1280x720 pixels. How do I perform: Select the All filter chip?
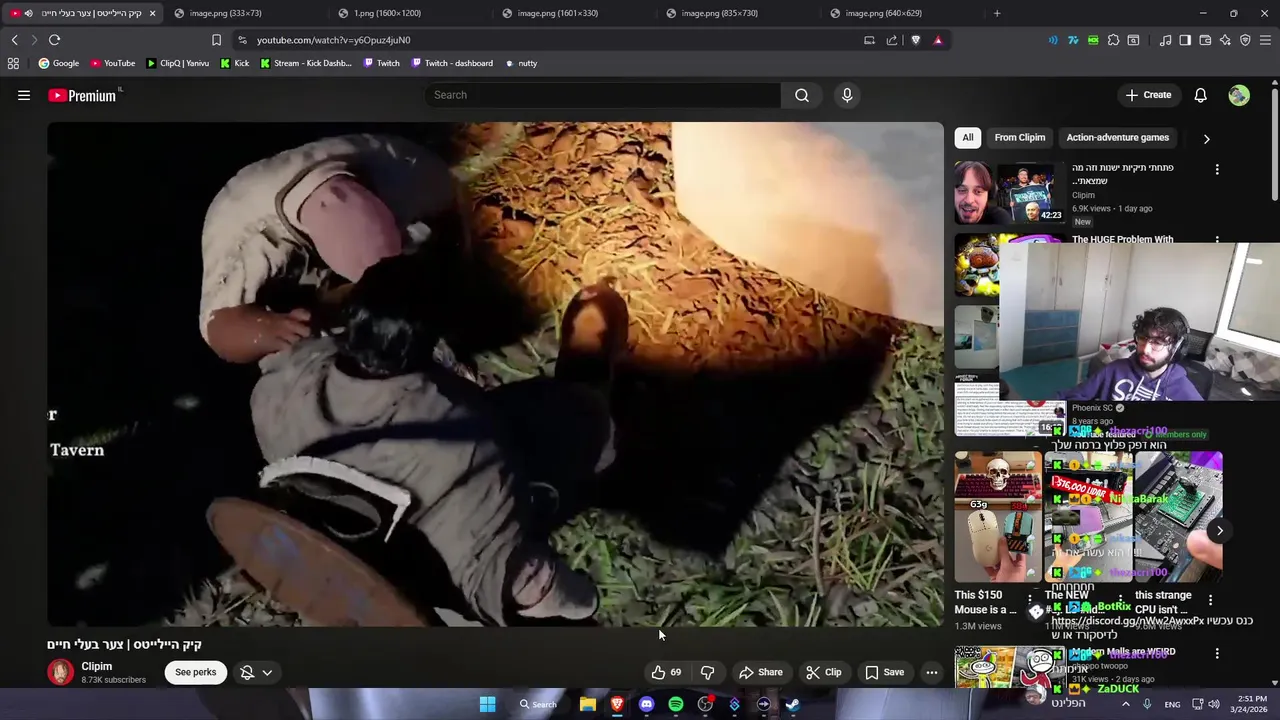tap(967, 138)
